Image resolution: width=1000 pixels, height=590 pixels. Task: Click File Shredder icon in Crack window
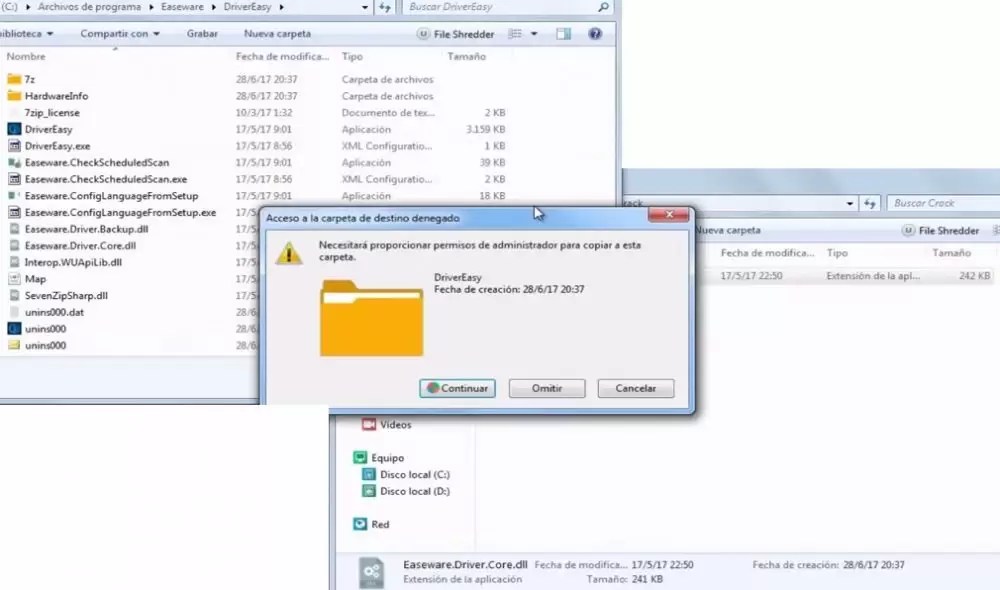tap(908, 230)
